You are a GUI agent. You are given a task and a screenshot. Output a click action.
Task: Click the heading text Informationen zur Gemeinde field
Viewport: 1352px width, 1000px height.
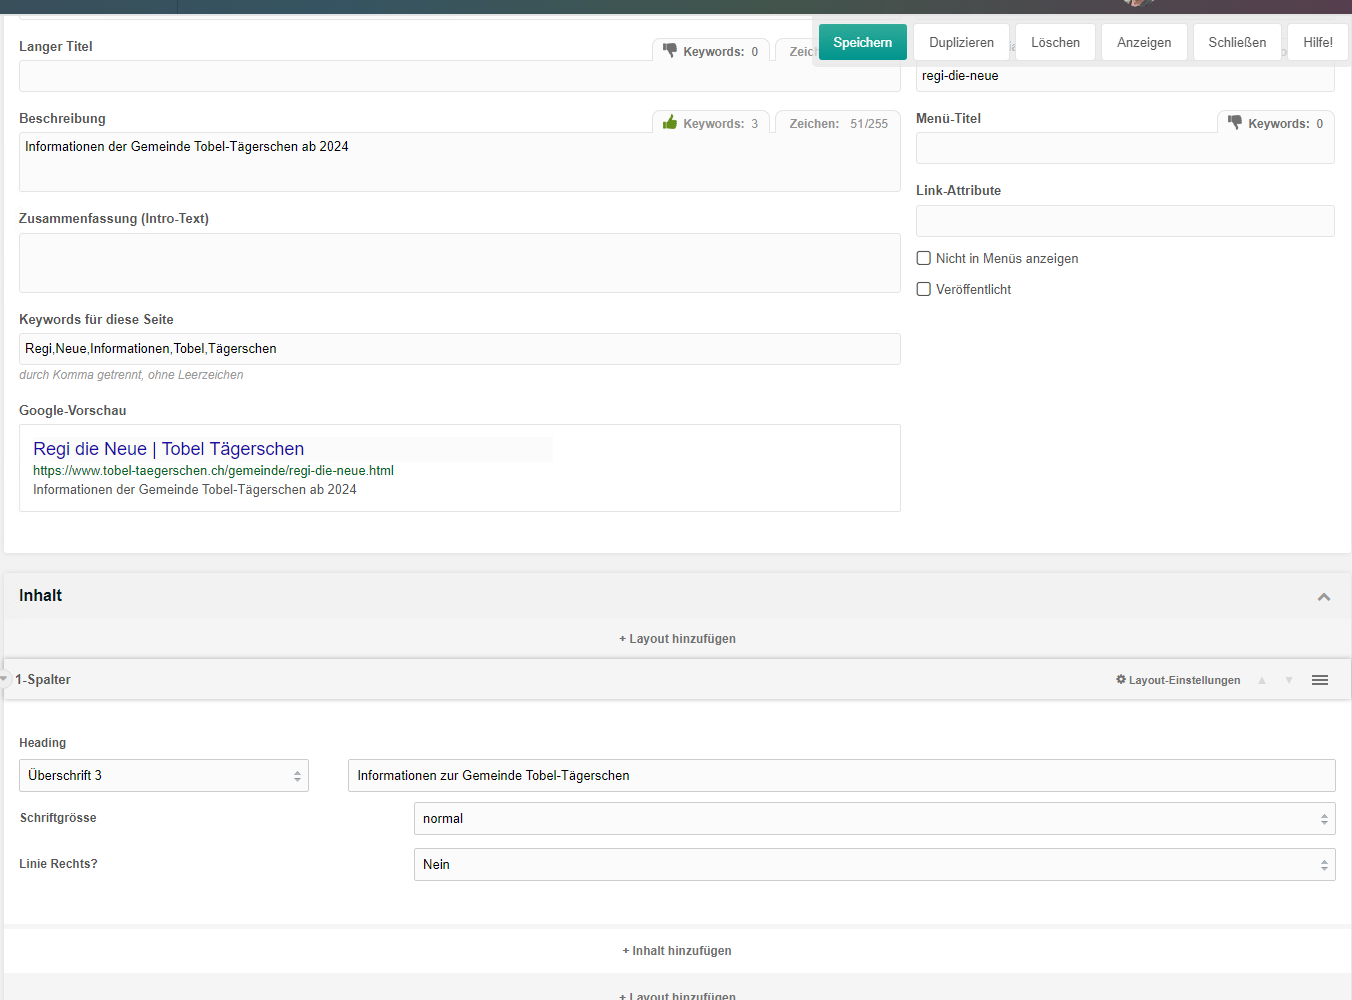[842, 776]
